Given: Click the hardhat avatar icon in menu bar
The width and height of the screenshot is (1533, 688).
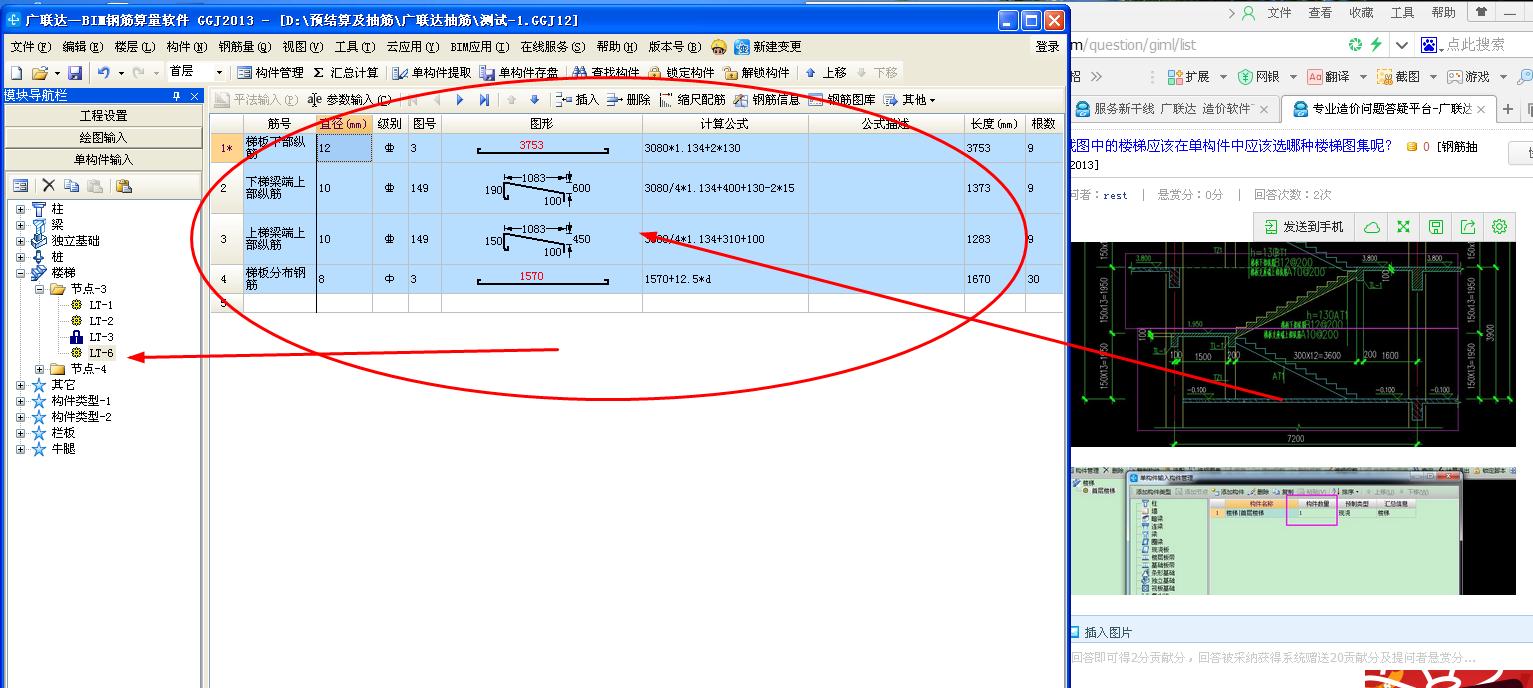Looking at the screenshot, I should pyautogui.click(x=719, y=47).
